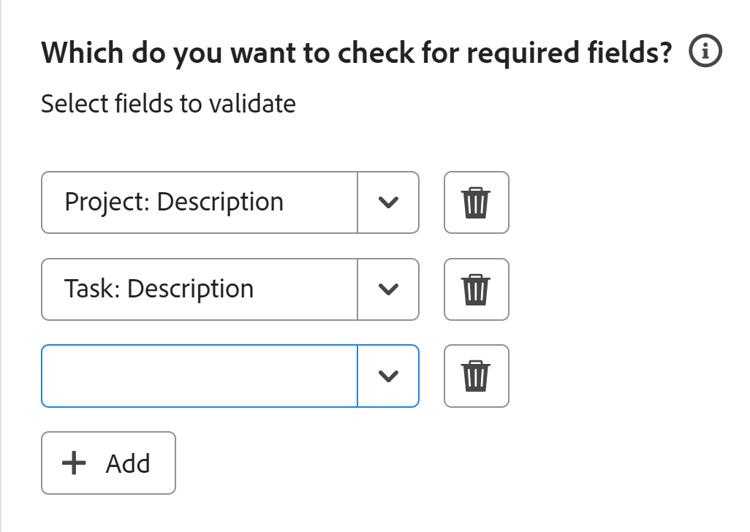The height and width of the screenshot is (532, 750).
Task: Open the Task: Description dropdown arrow
Action: (x=388, y=290)
